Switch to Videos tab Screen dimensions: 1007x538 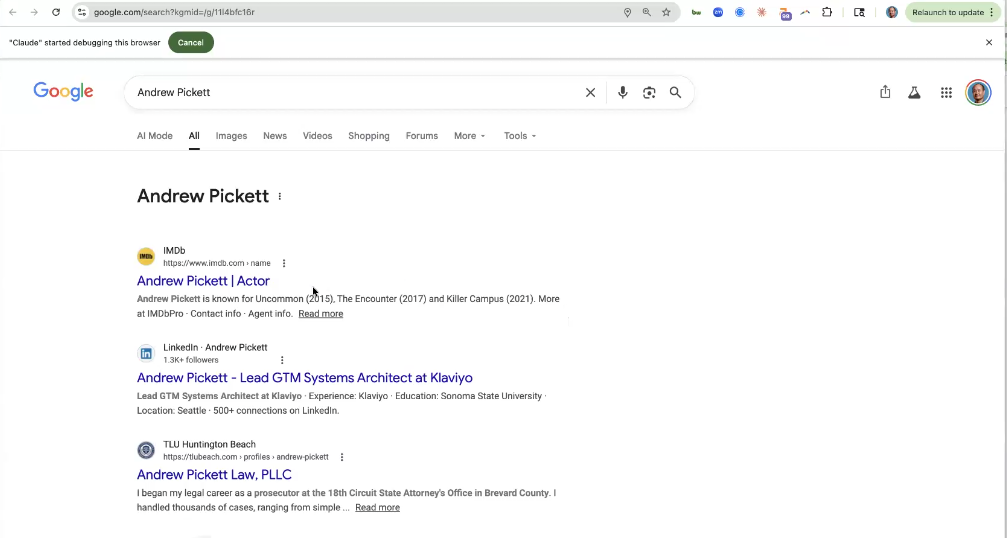pos(317,135)
